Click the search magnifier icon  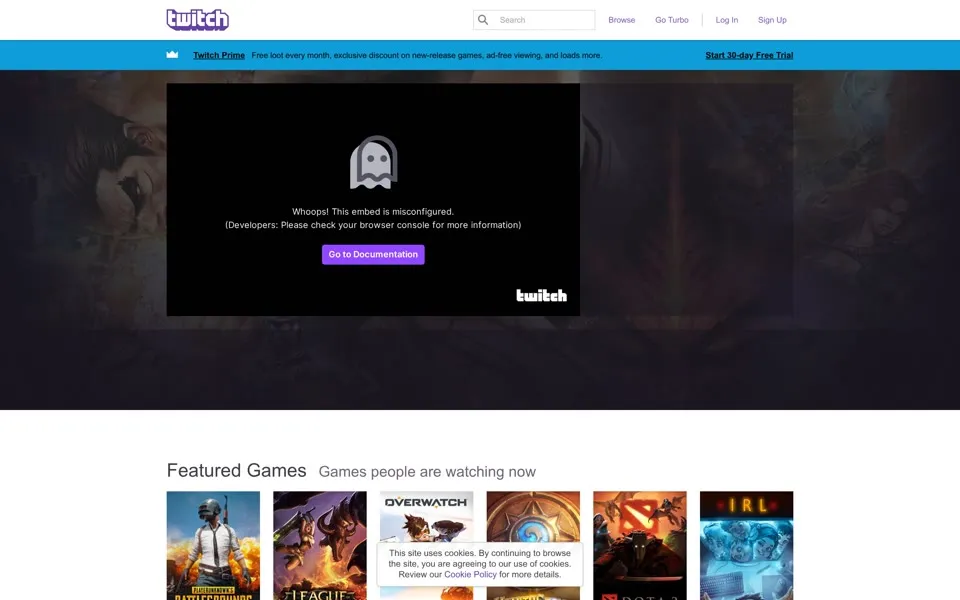click(x=483, y=20)
